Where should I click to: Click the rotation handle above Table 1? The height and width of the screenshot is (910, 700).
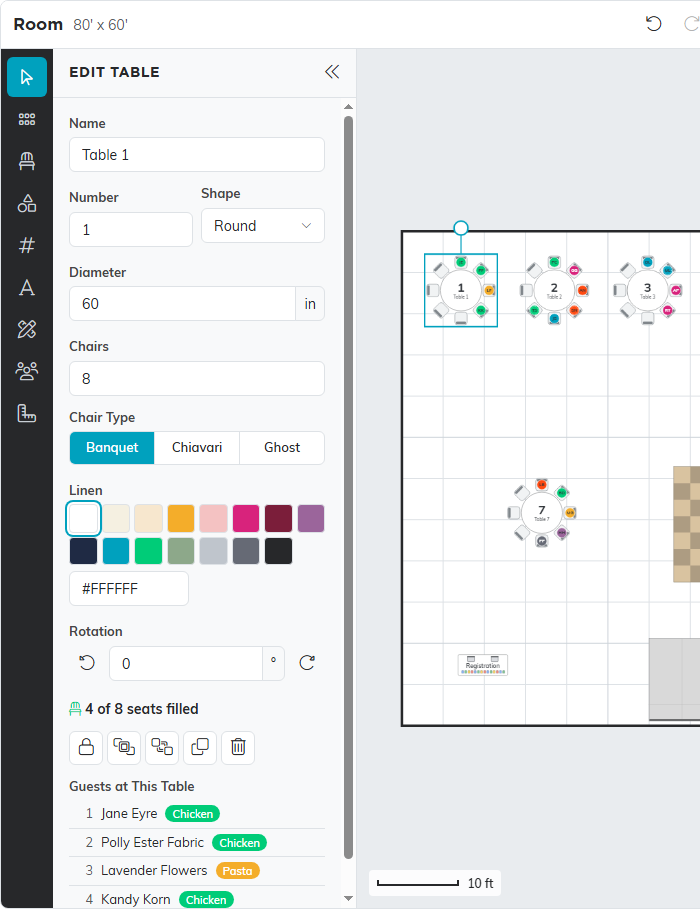(461, 228)
